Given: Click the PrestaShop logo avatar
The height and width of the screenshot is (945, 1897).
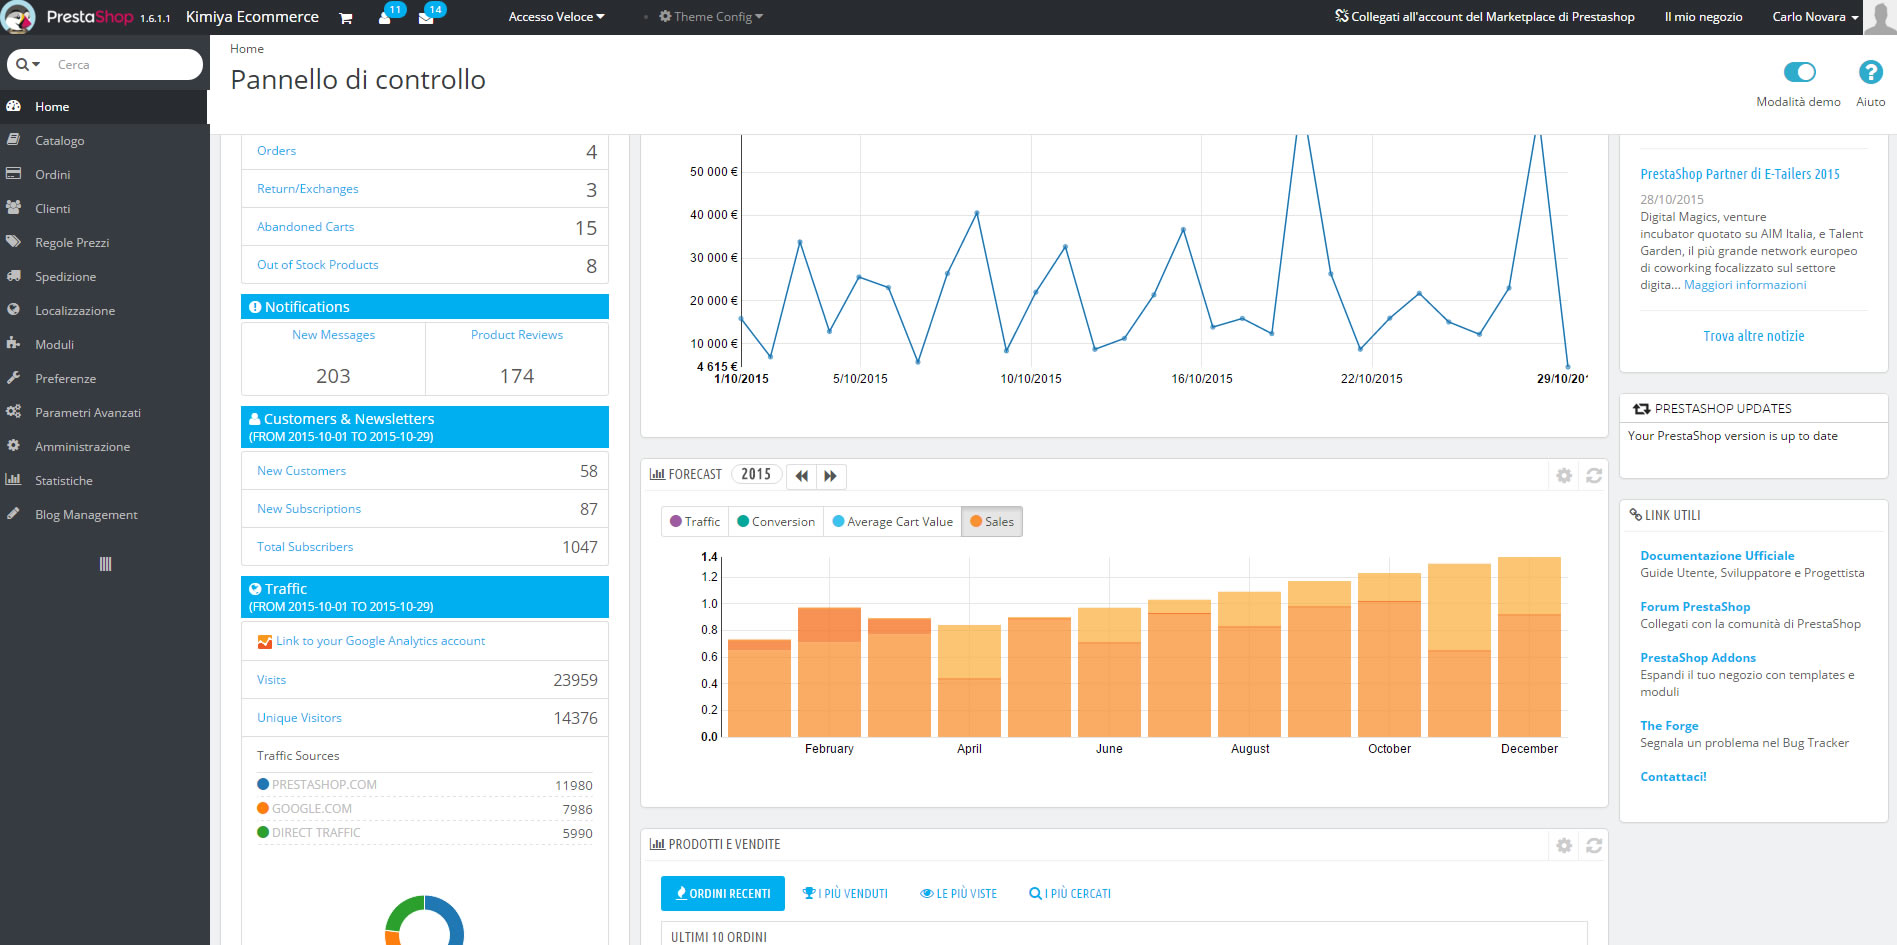Looking at the screenshot, I should 18,17.
